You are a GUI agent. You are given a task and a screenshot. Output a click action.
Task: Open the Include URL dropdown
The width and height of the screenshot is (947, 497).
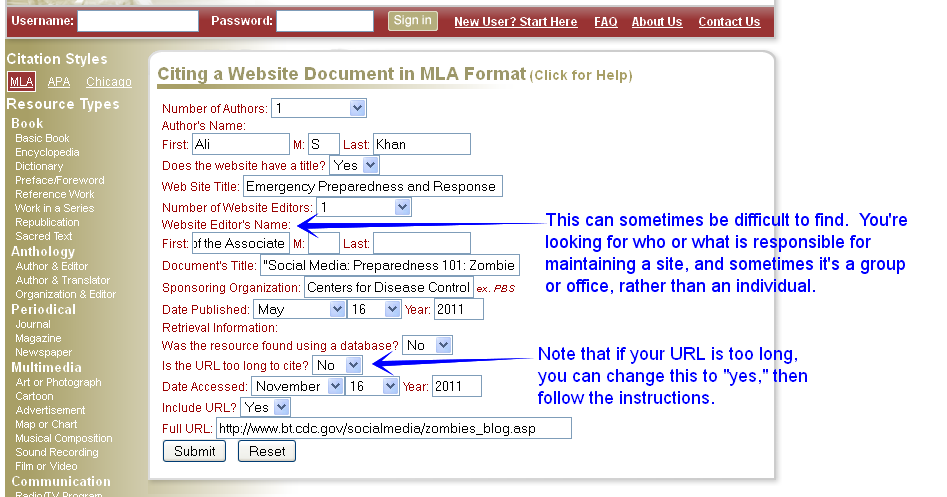pos(265,408)
